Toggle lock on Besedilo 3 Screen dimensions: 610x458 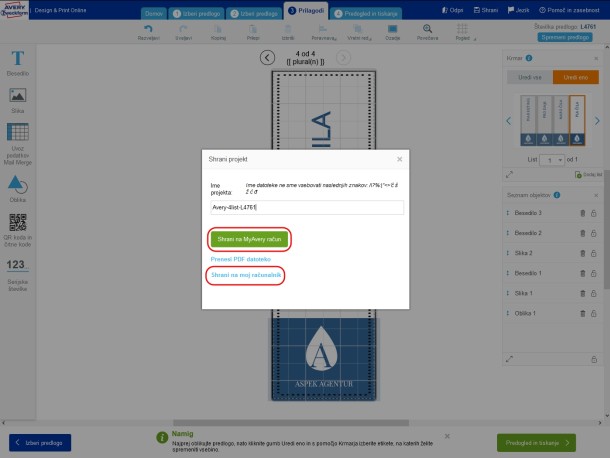[594, 213]
